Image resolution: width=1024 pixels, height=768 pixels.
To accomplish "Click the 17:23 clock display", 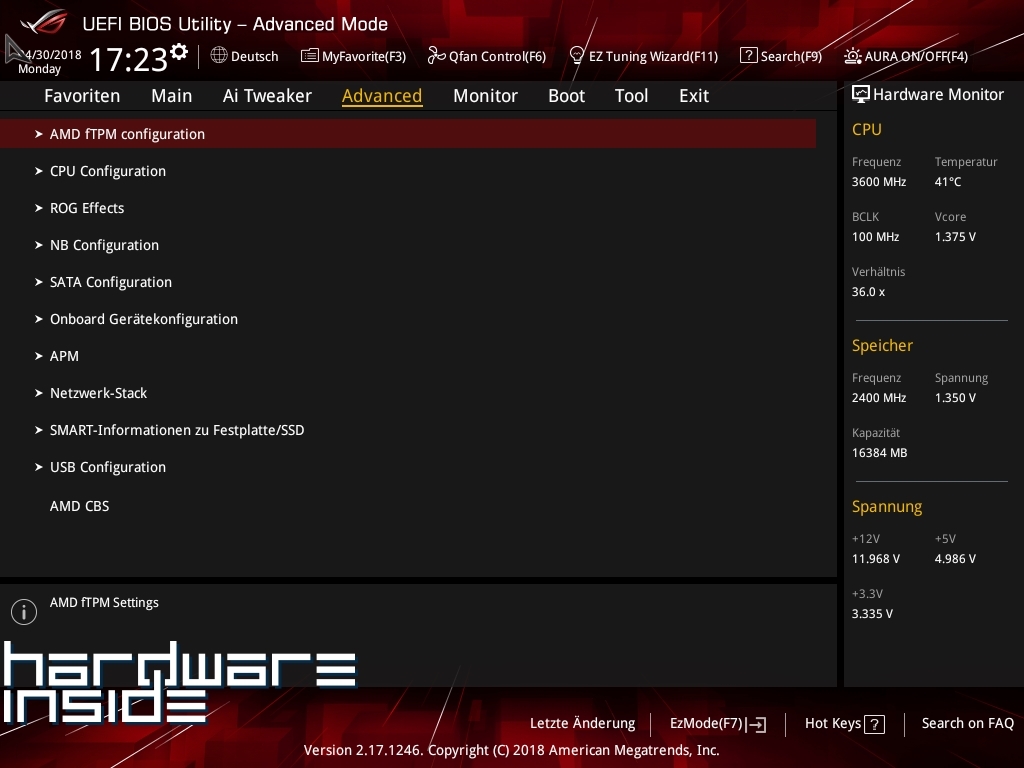I will (129, 60).
